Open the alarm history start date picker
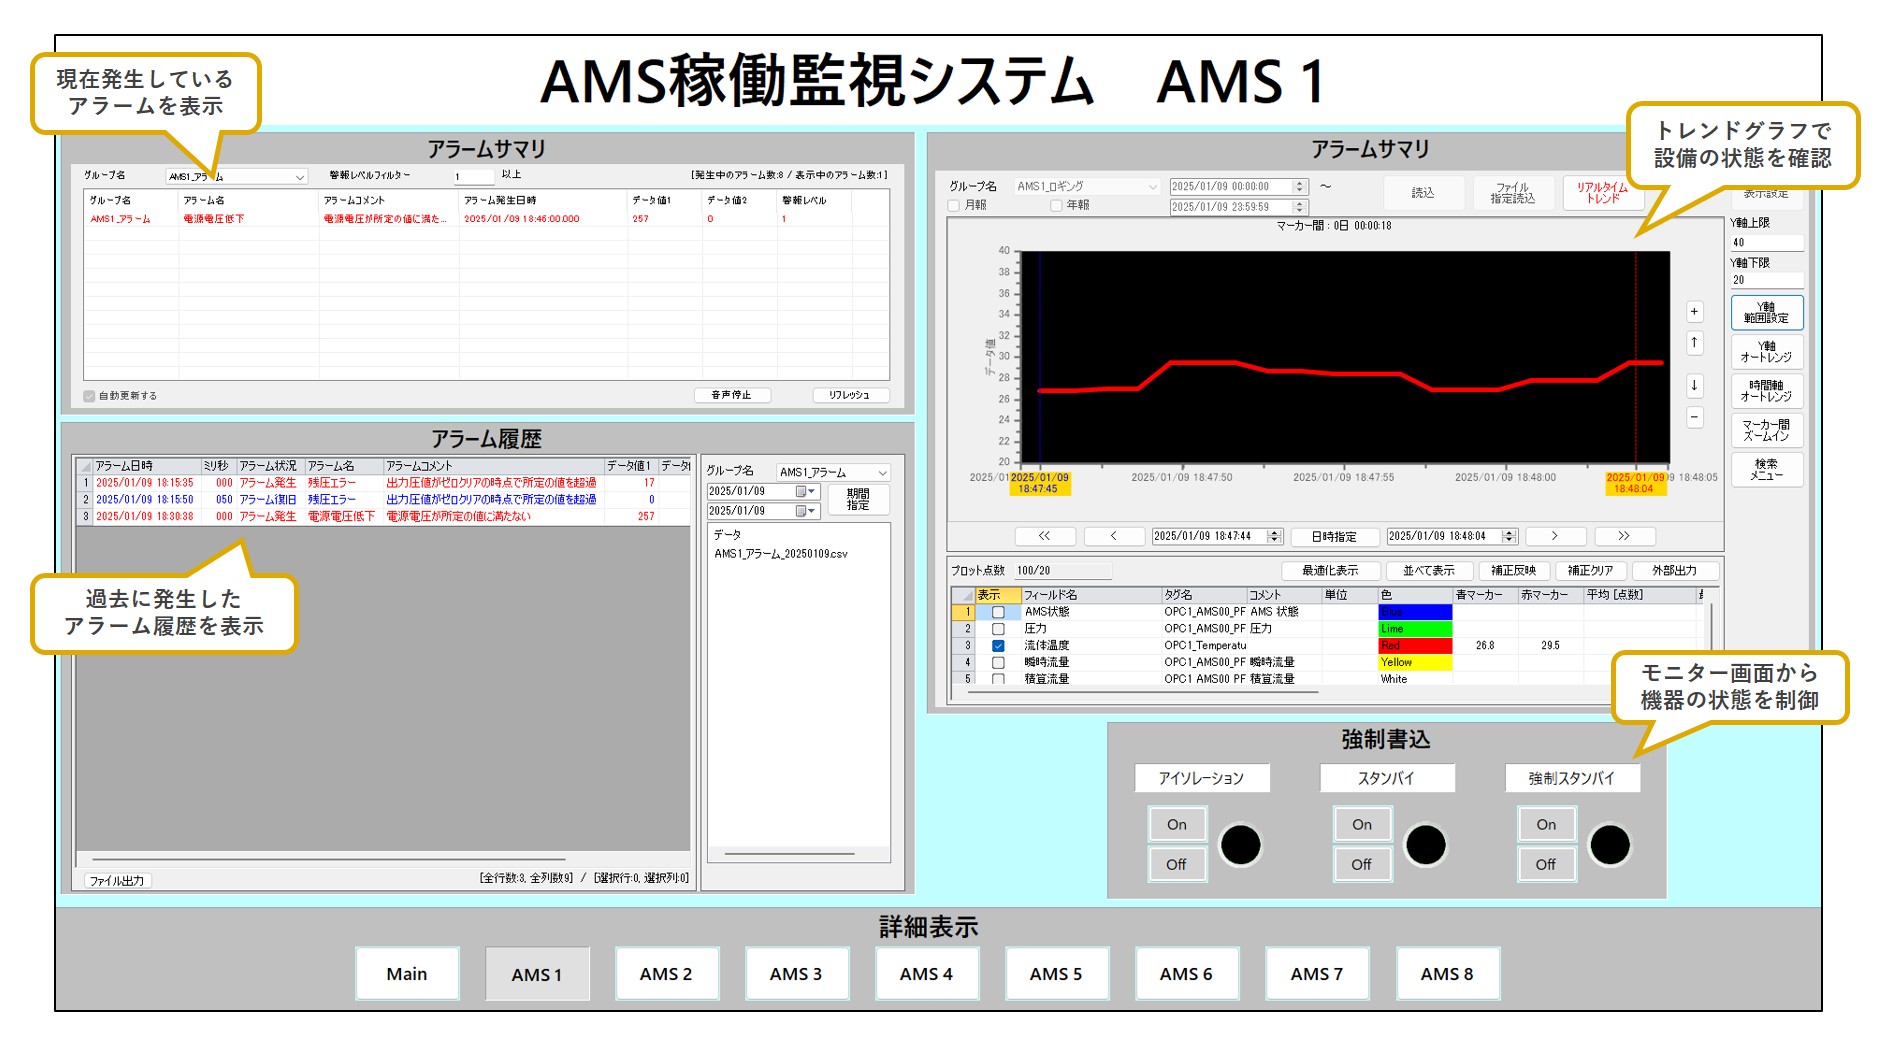1886x1055 pixels. (x=805, y=492)
